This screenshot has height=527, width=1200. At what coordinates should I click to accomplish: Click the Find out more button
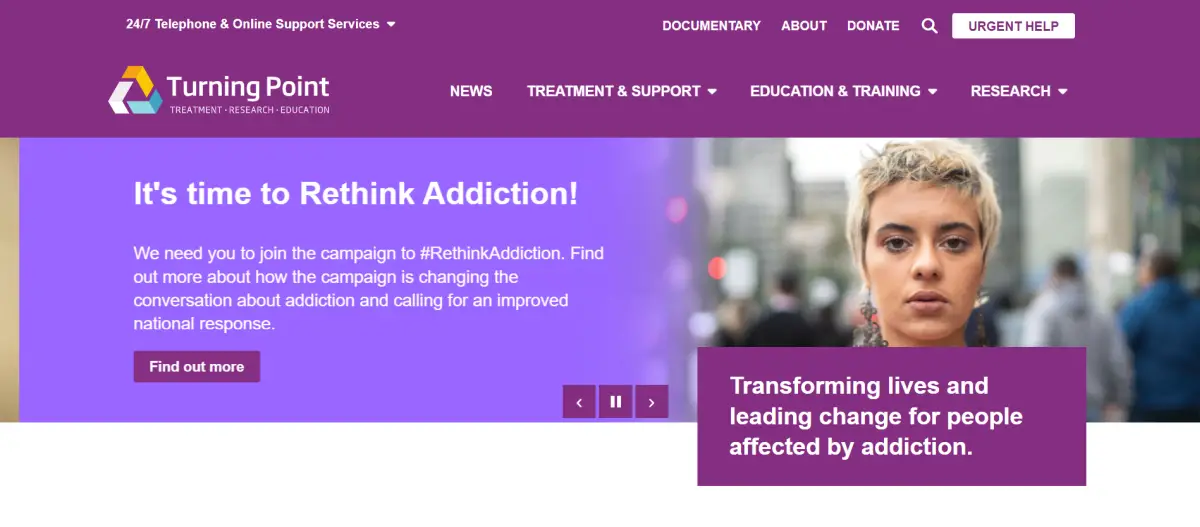tap(197, 367)
